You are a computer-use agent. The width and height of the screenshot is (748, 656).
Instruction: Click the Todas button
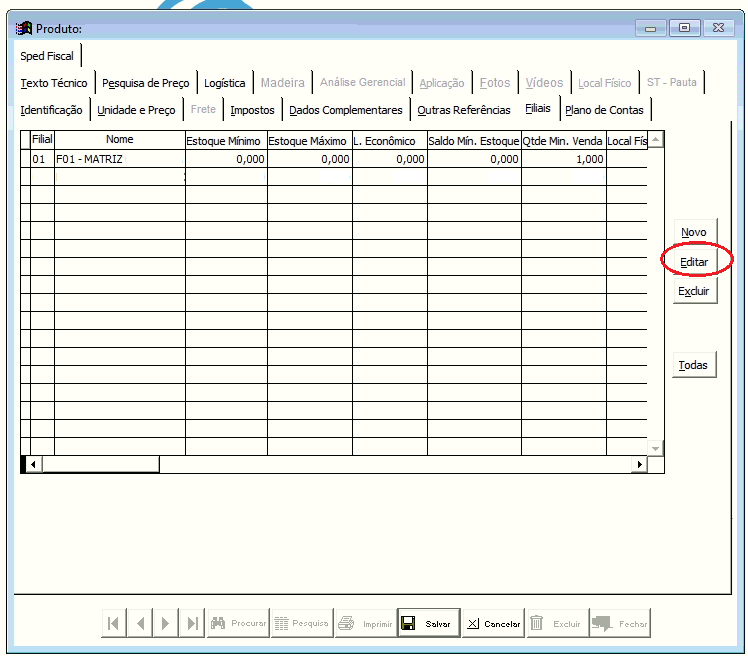(x=694, y=365)
